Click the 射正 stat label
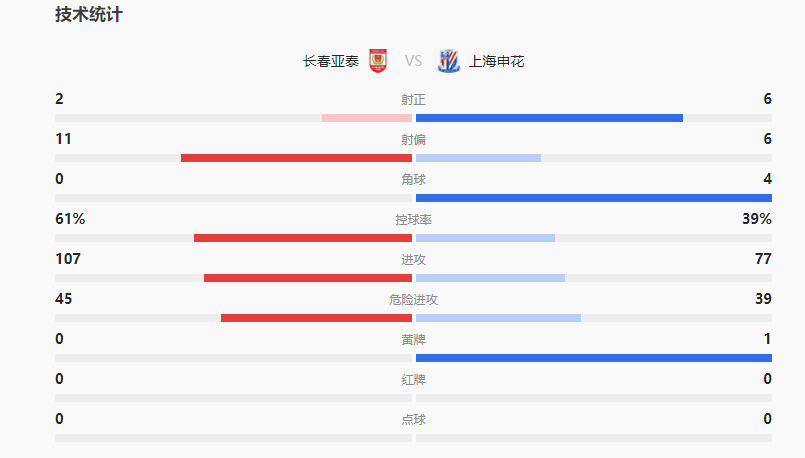Image resolution: width=805 pixels, height=458 pixels. (x=413, y=100)
